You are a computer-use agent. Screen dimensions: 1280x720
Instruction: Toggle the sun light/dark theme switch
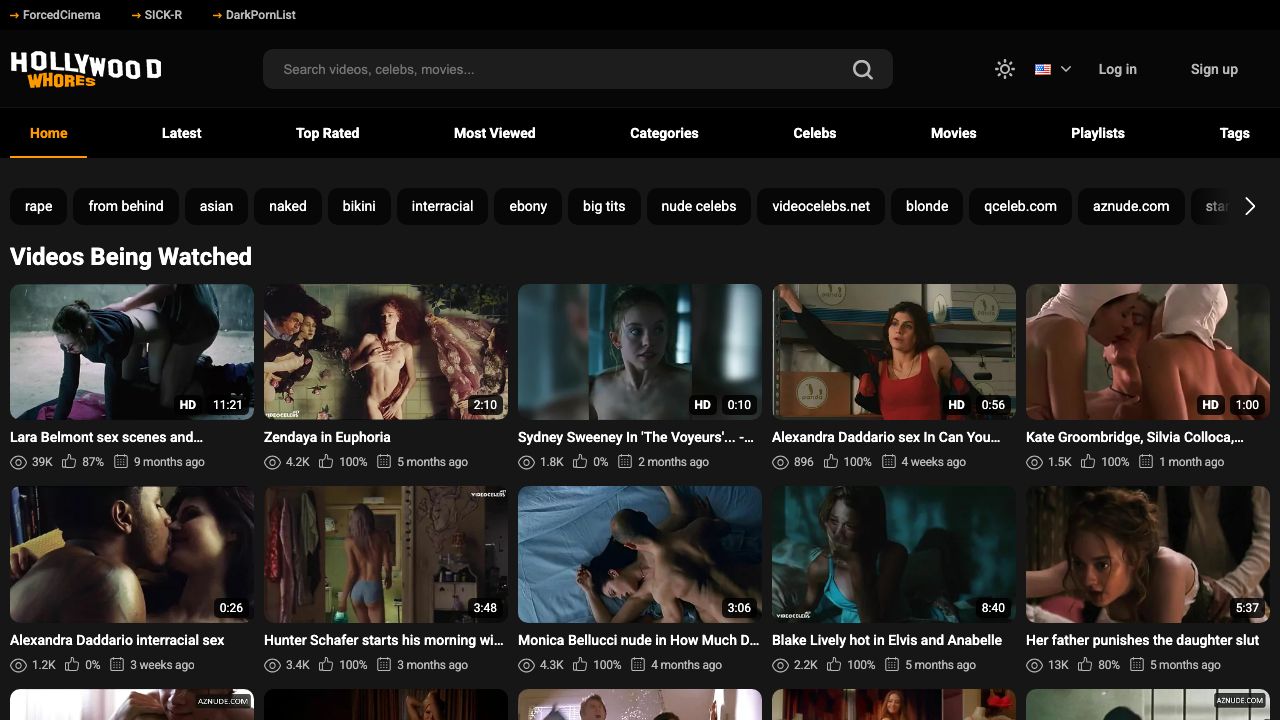(1005, 69)
